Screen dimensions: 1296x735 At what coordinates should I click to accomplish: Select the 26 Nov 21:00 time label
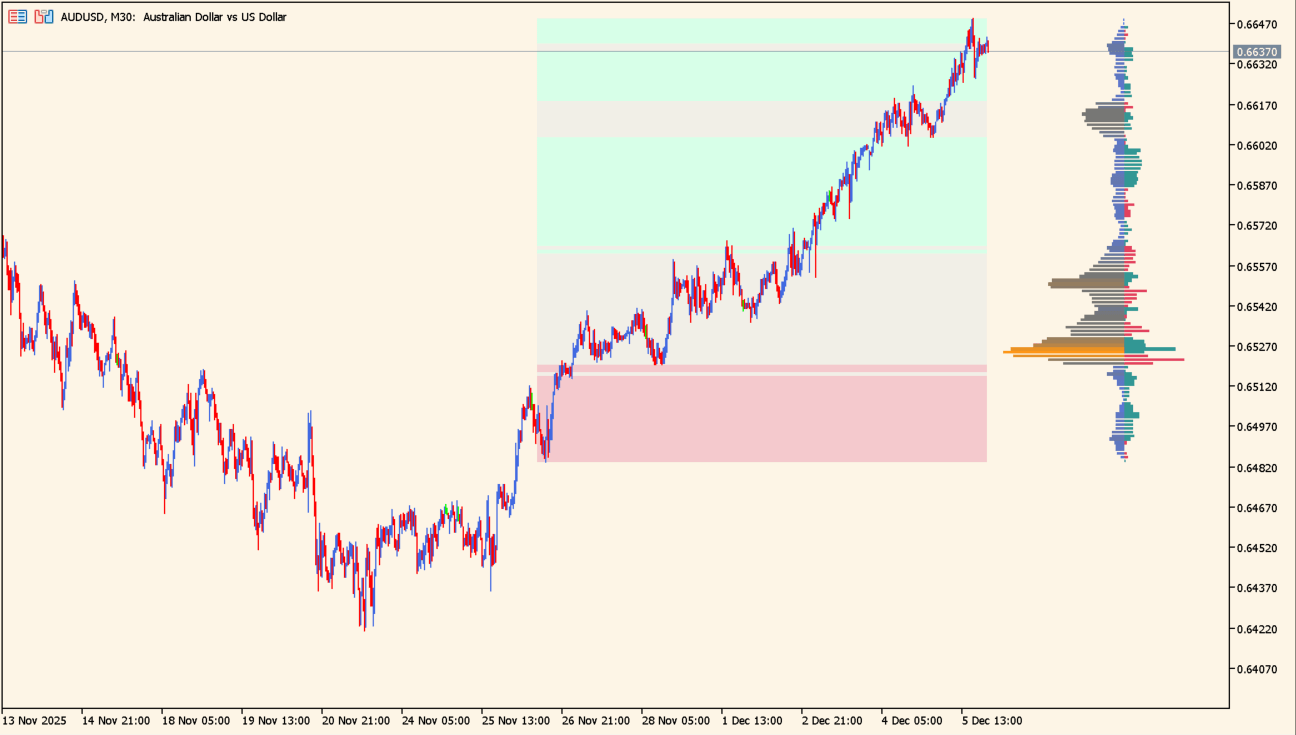[596, 720]
